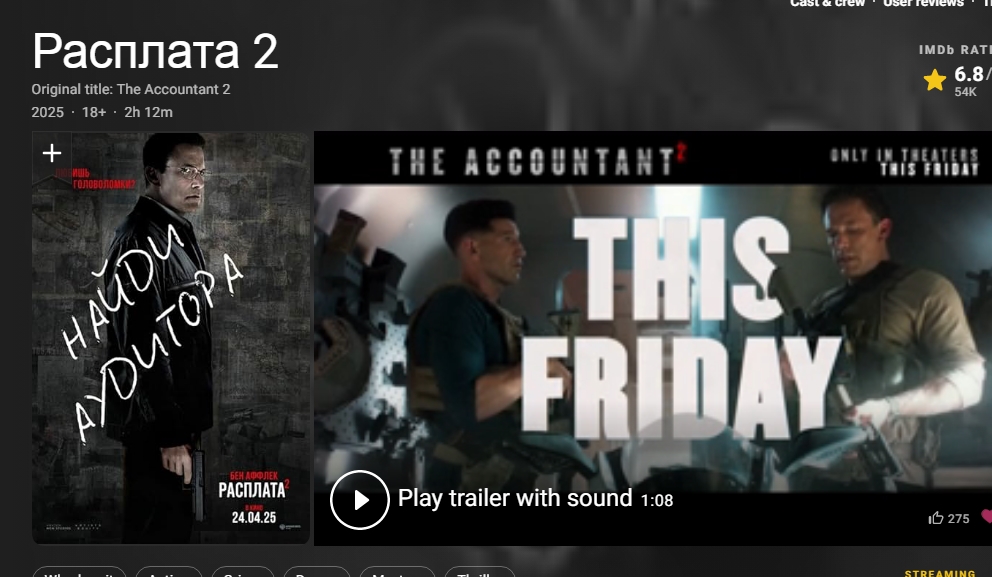Screen dimensions: 992x577
Task: Click the circular play trailer button
Action: pos(359,500)
